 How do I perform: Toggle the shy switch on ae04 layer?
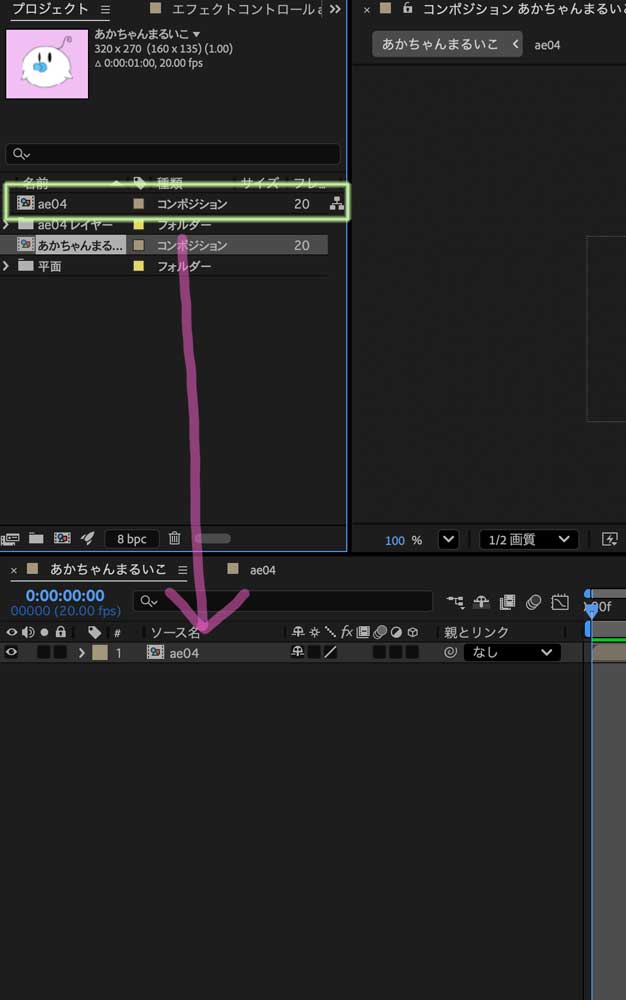[x=298, y=652]
